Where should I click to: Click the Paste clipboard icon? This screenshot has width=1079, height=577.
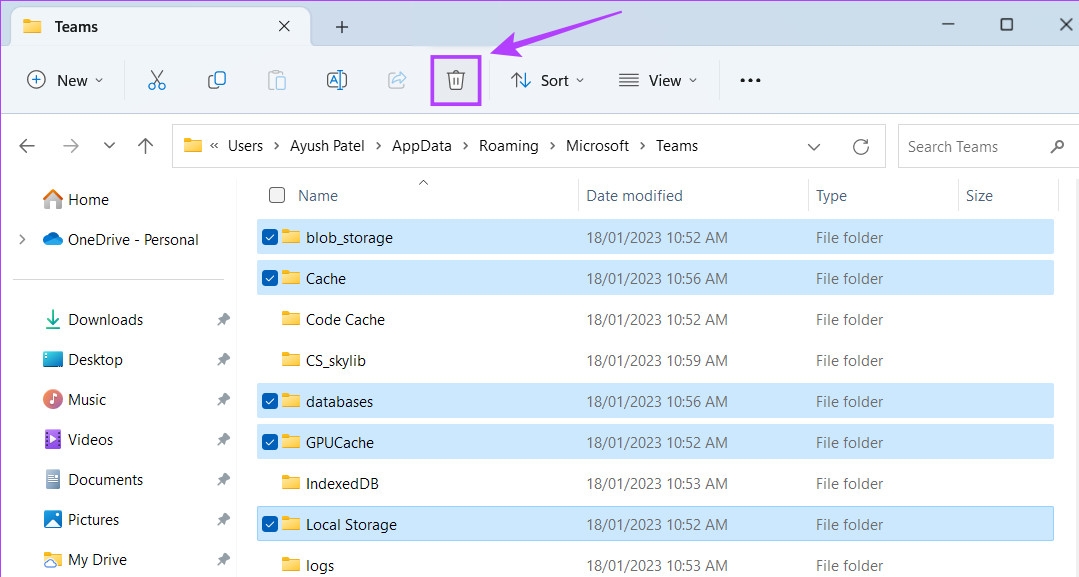pos(277,81)
